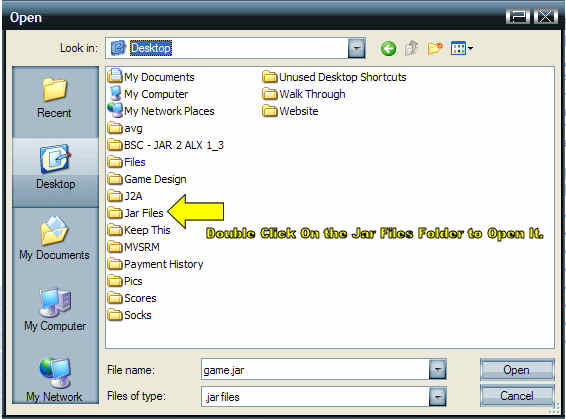Image resolution: width=566 pixels, height=419 pixels.
Task: Open My Documents in the places bar
Action: pyautogui.click(x=54, y=238)
